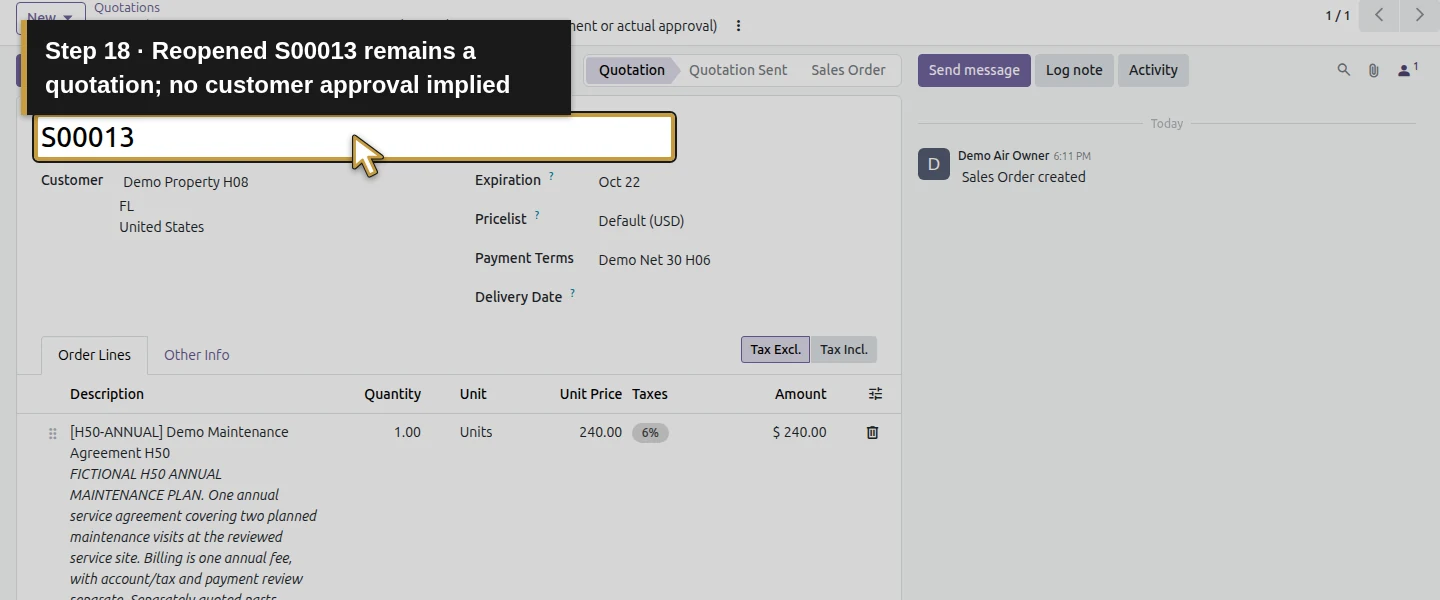Click the Demo Air Owner author name
The width and height of the screenshot is (1440, 600).
click(x=1003, y=156)
